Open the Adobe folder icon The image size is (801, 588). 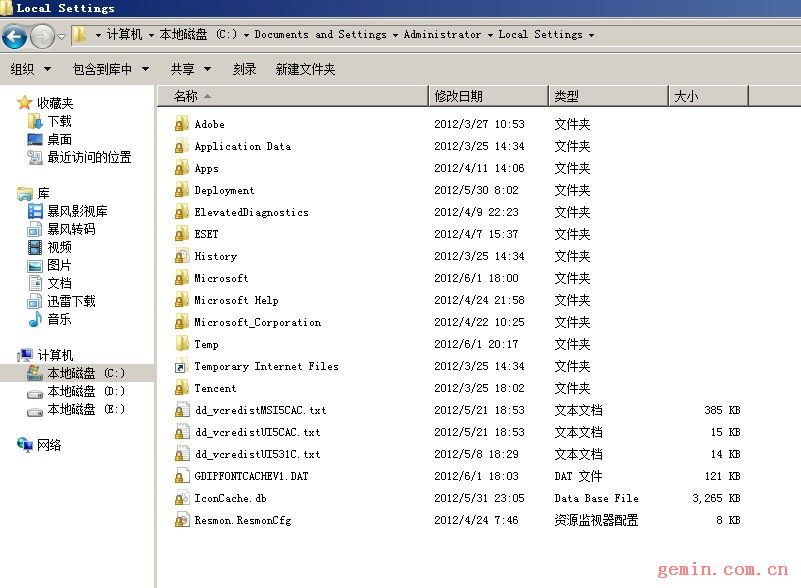(x=181, y=124)
